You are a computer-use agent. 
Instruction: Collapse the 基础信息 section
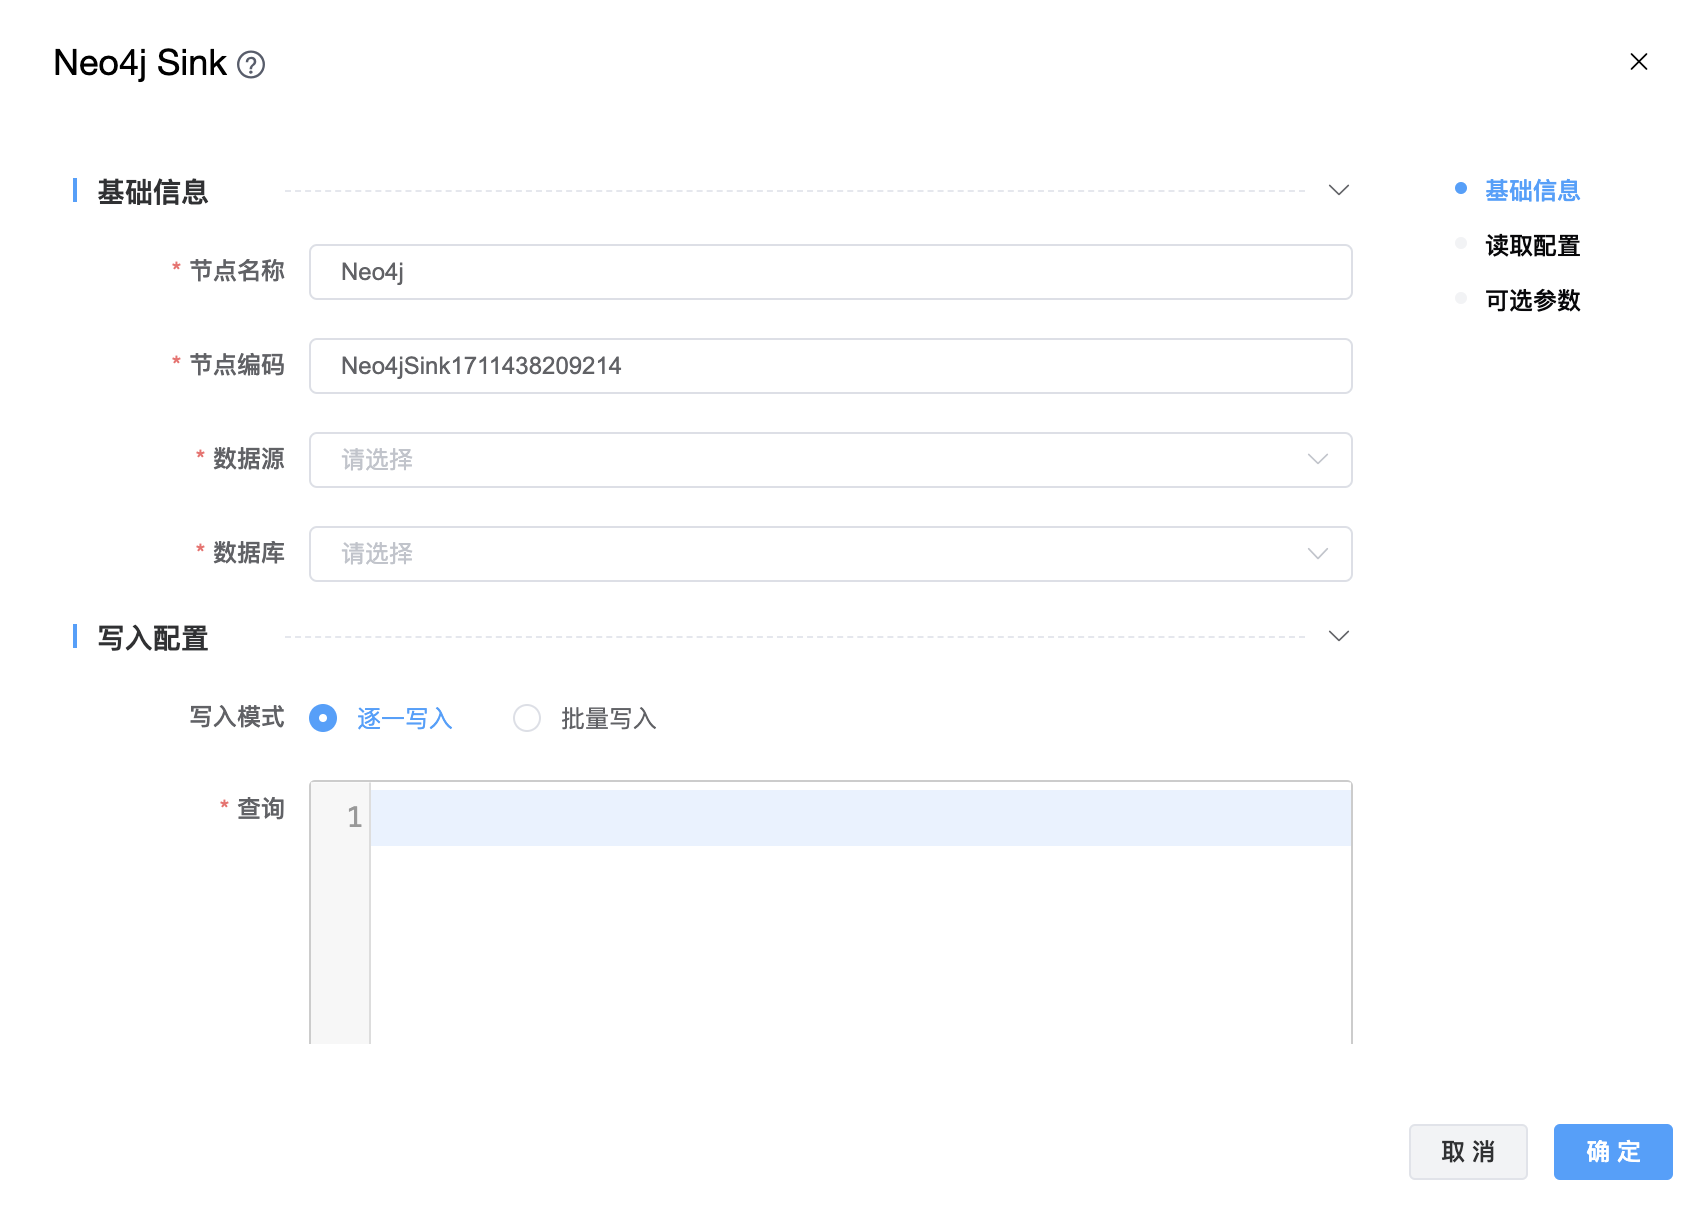1338,190
